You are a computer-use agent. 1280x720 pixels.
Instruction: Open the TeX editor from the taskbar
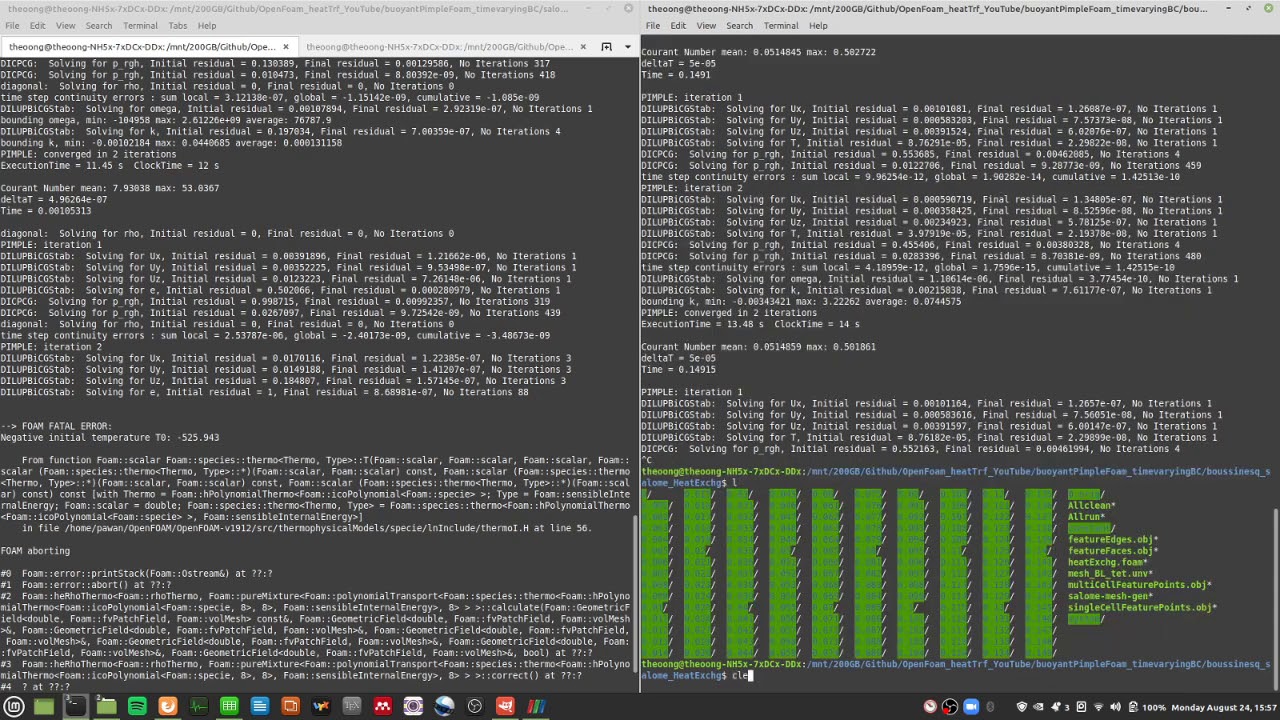[352, 707]
